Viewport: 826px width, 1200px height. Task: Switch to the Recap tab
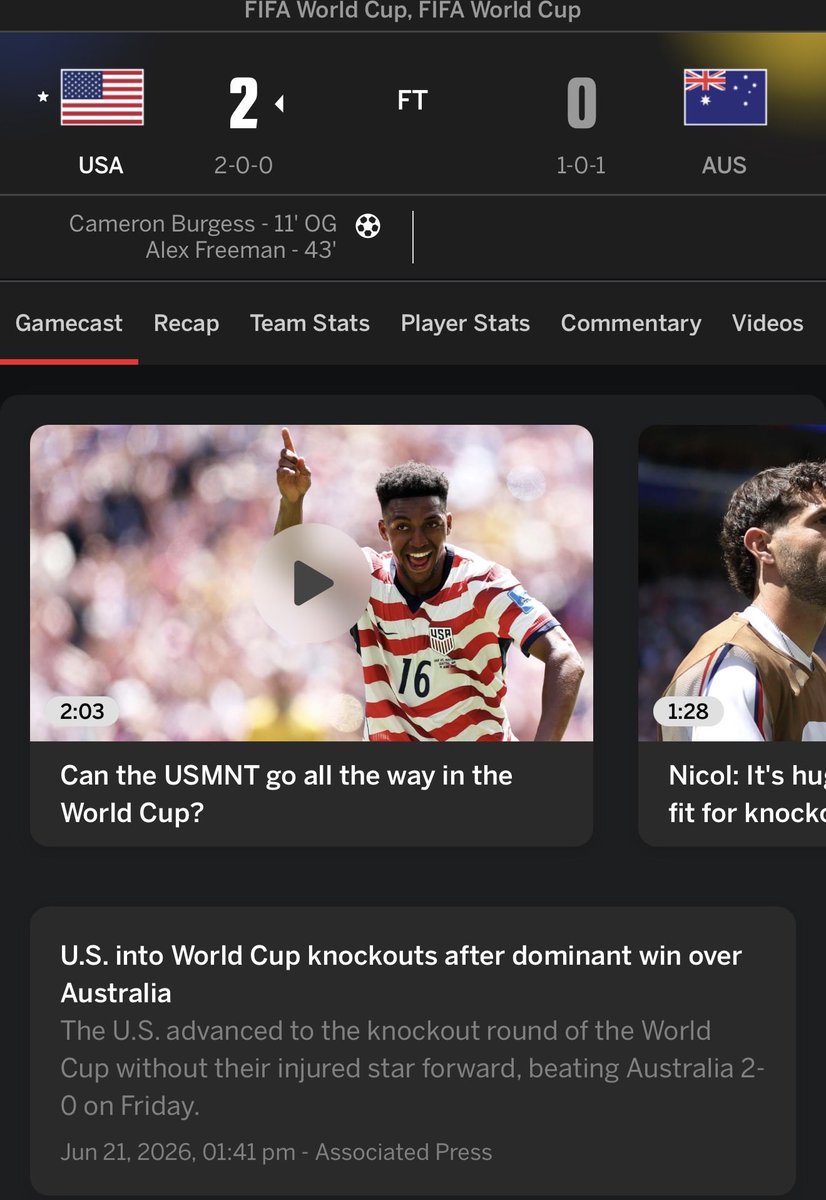[186, 323]
